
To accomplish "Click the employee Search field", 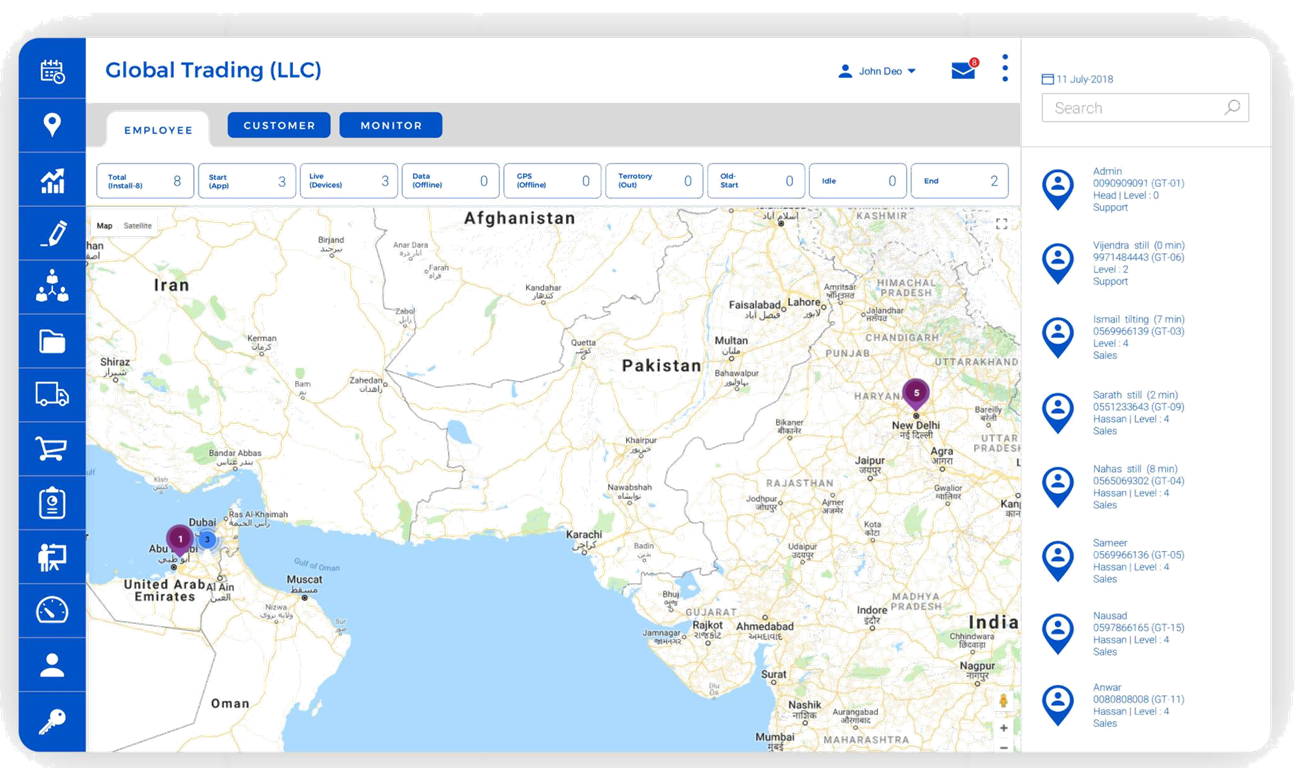I will pos(1134,108).
